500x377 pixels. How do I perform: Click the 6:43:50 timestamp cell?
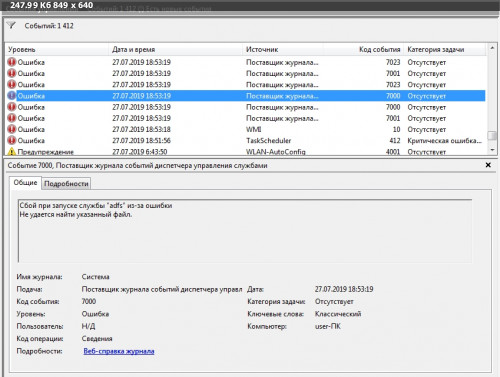click(x=140, y=152)
